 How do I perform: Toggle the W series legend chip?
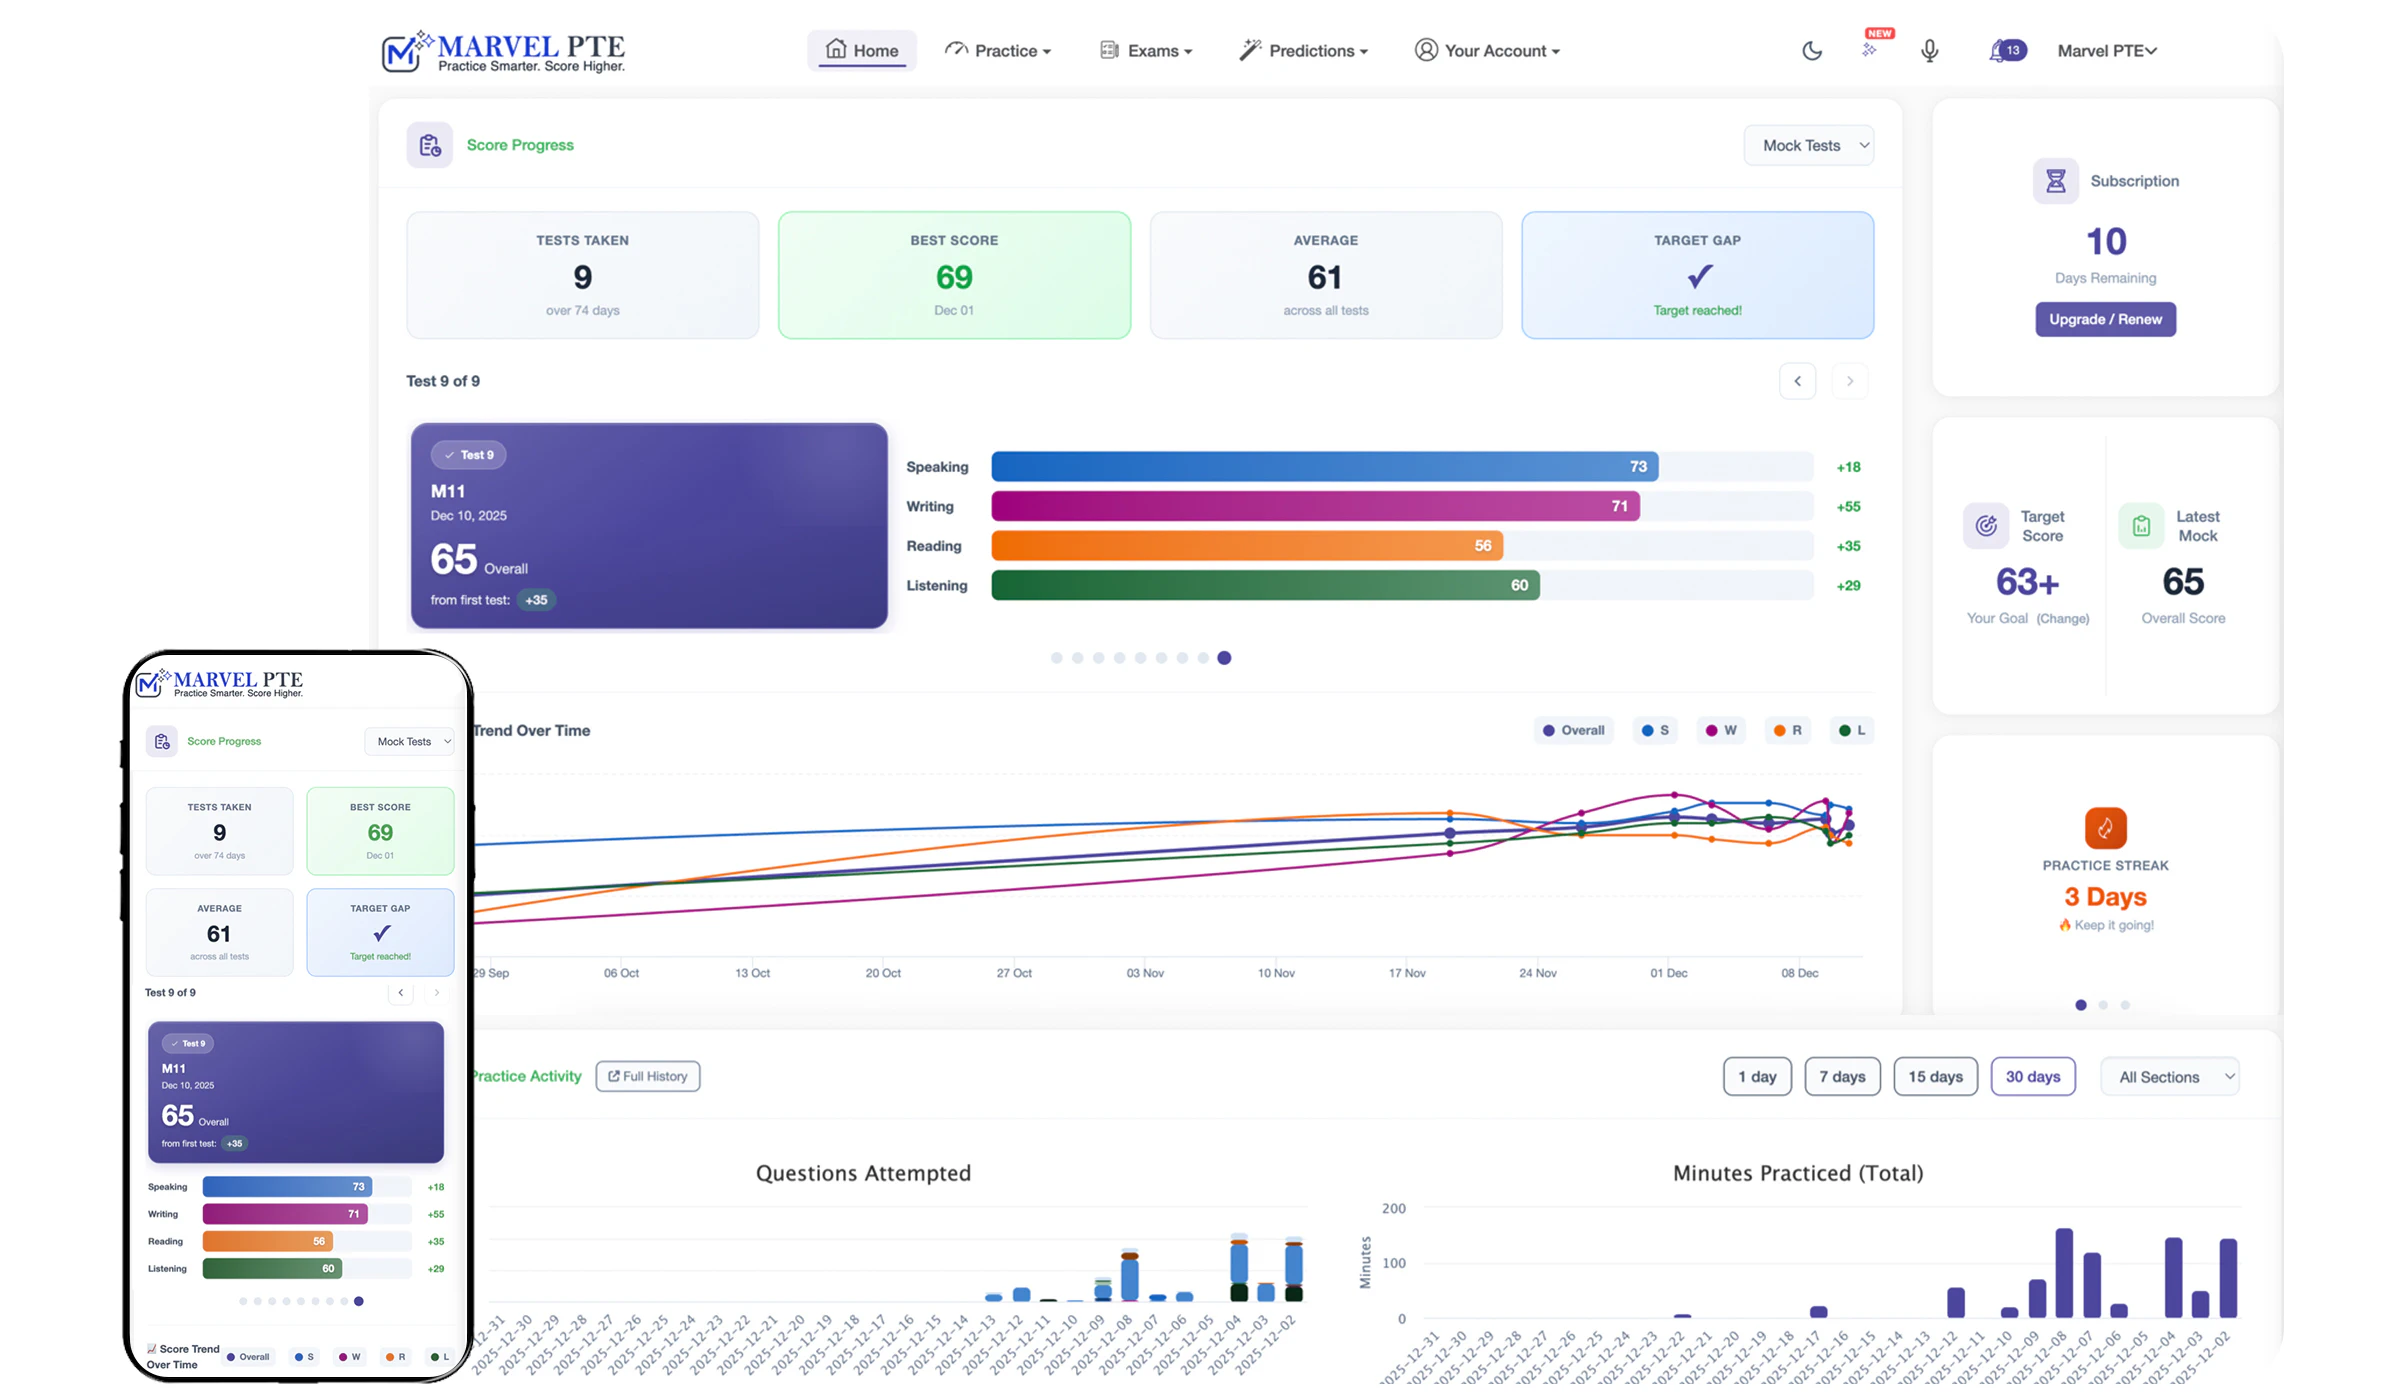click(1721, 731)
